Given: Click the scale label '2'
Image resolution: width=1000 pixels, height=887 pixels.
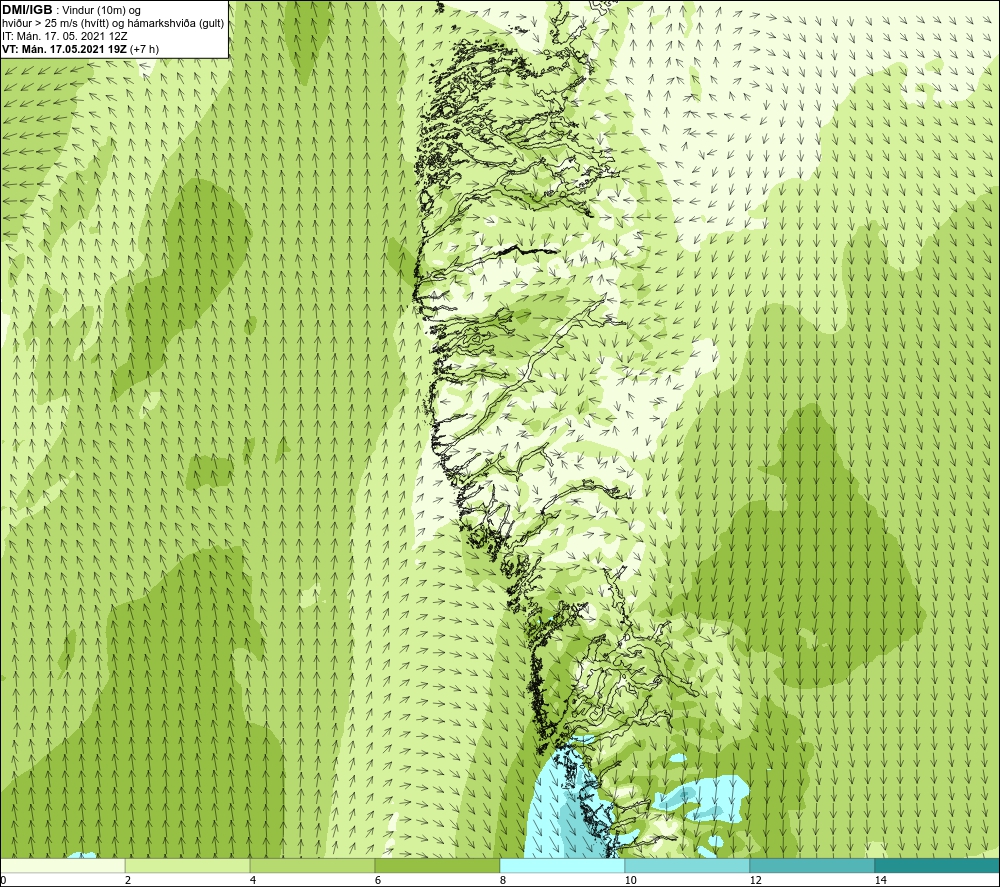Looking at the screenshot, I should 128,880.
